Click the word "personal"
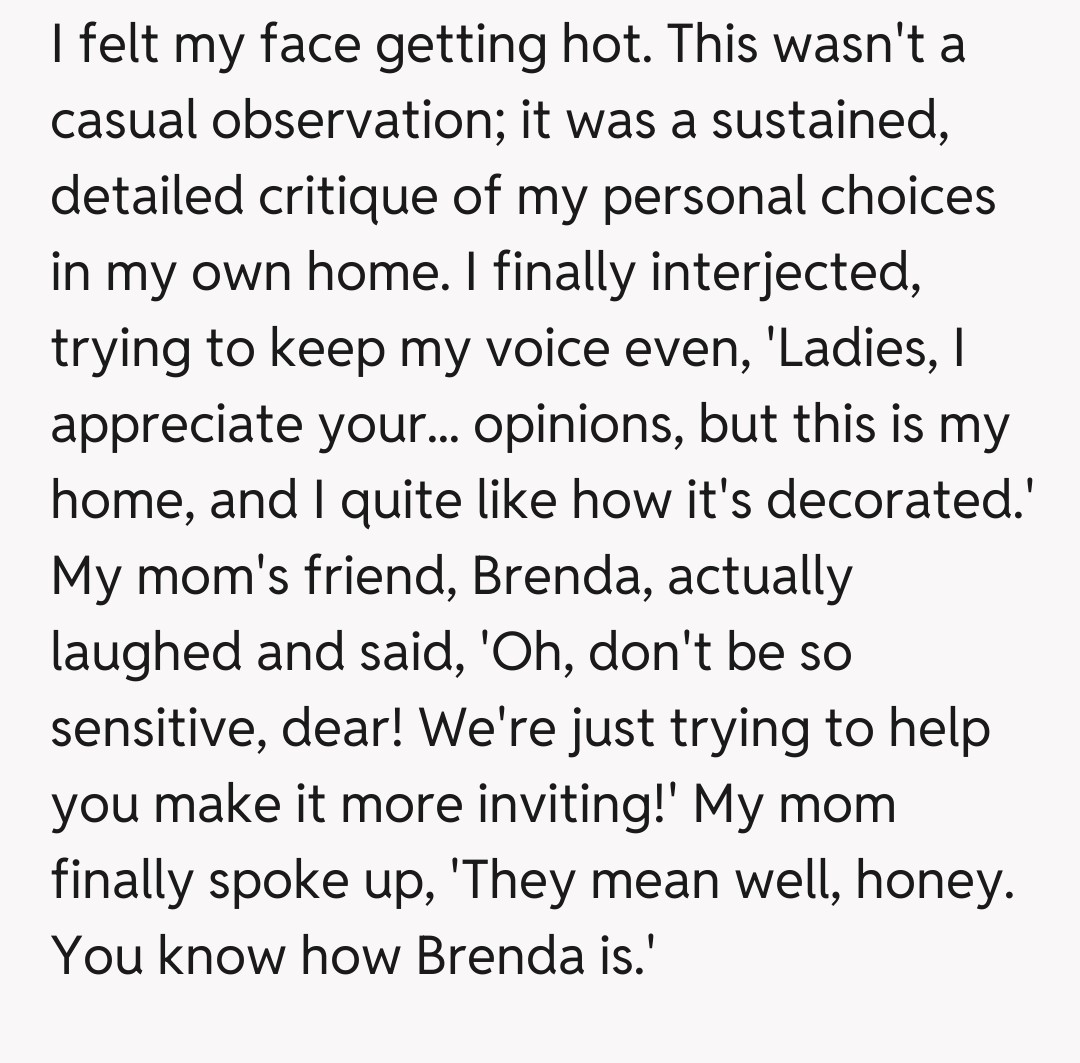1080x1063 pixels. 700,196
